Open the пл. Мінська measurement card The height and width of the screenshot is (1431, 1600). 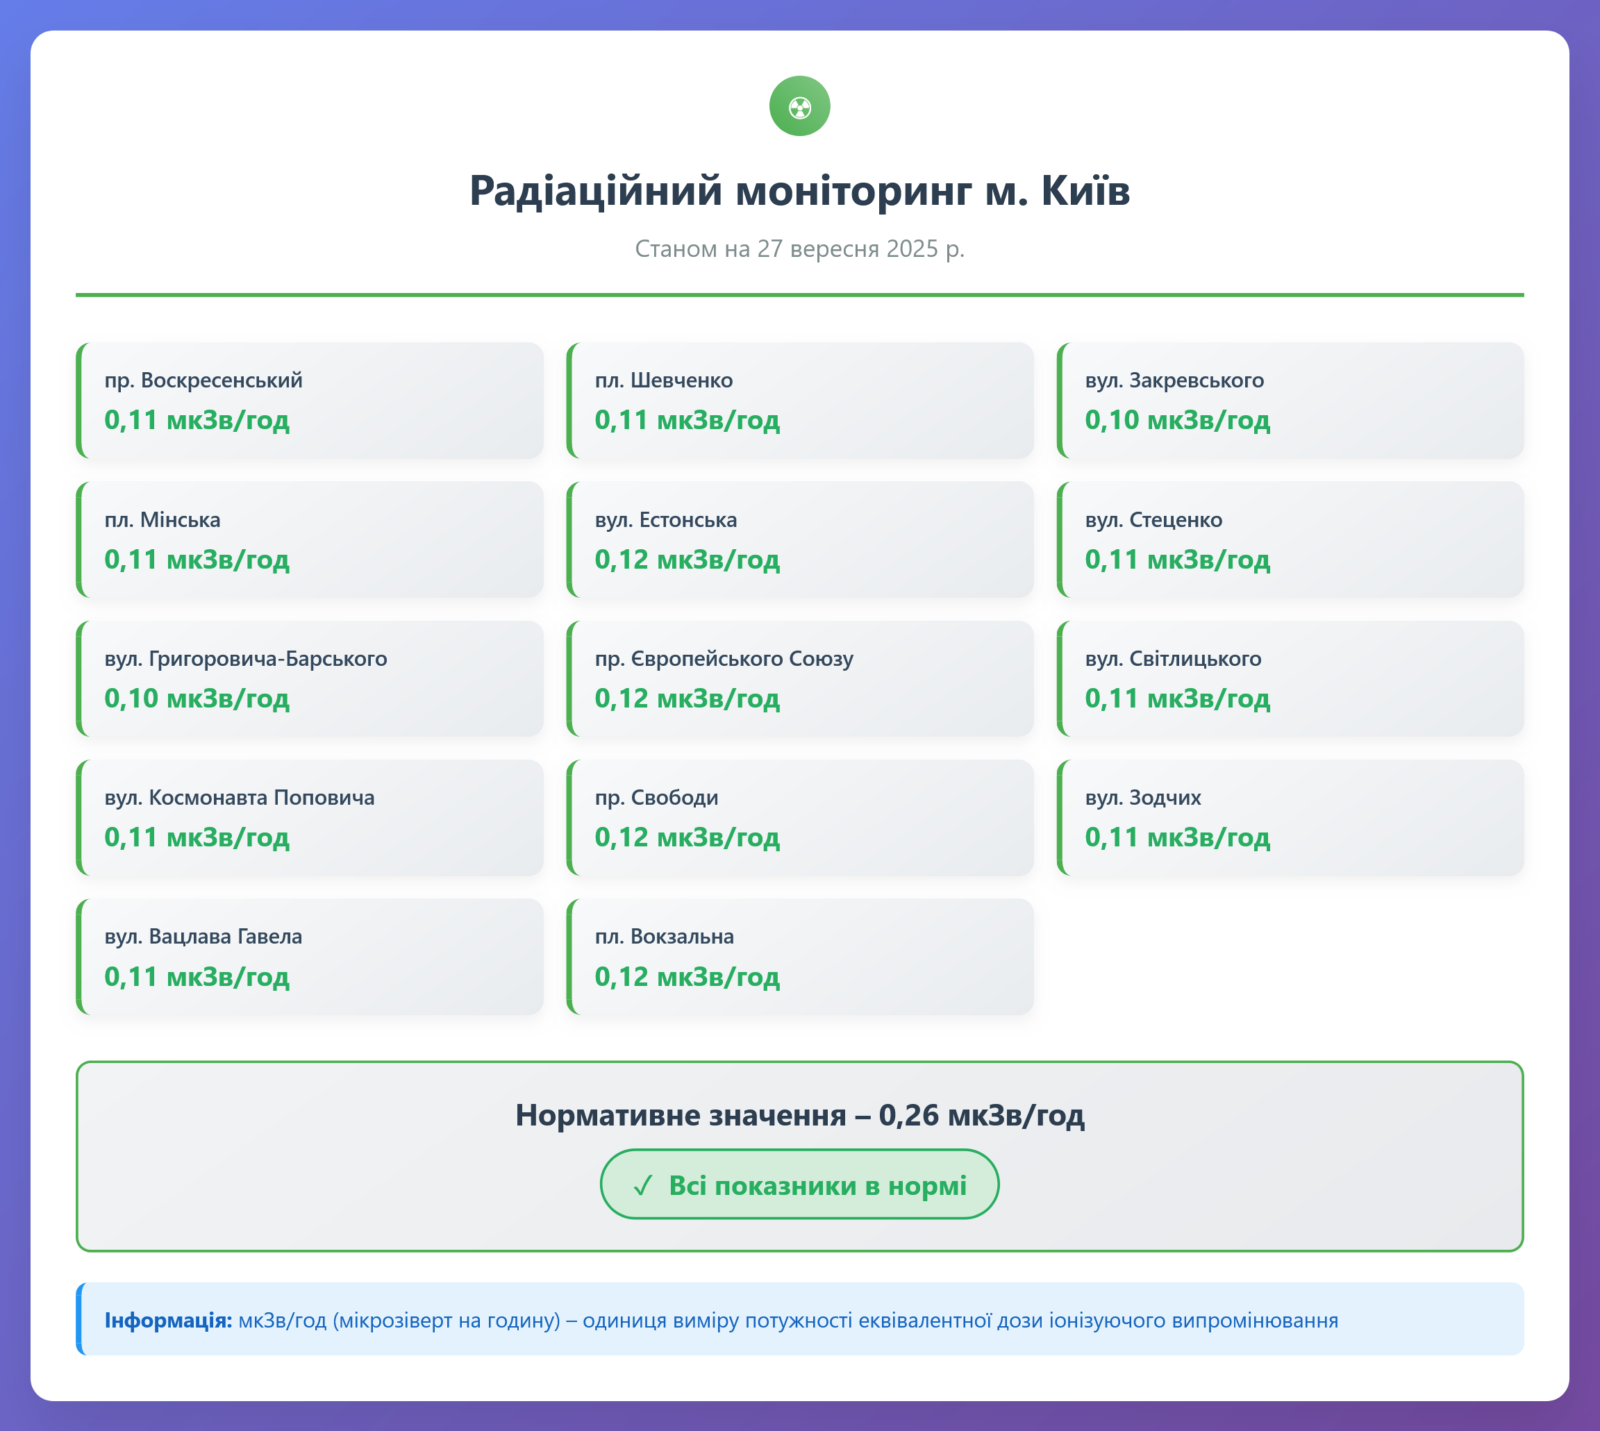[310, 540]
